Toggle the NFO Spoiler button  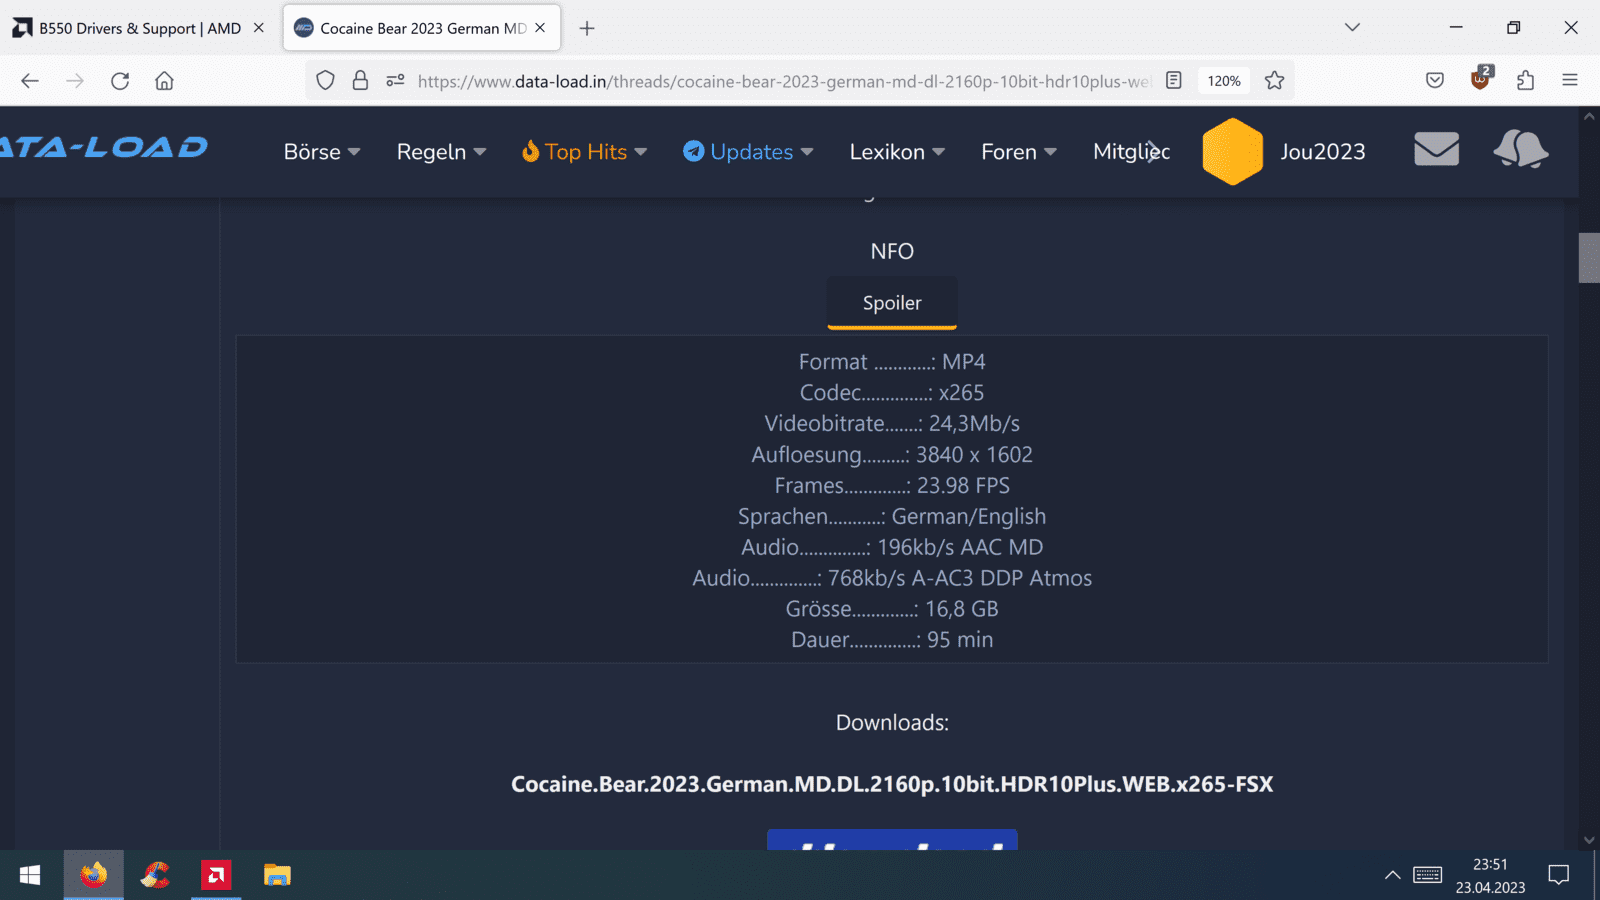tap(892, 303)
